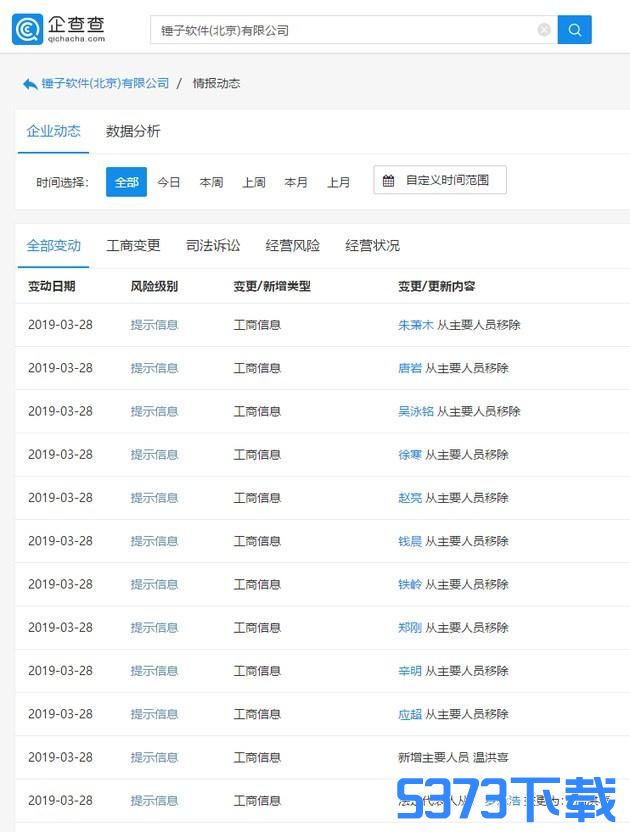Click 提示信息 in the 郑刚 row
Viewport: 630px width, 832px height.
[x=154, y=628]
